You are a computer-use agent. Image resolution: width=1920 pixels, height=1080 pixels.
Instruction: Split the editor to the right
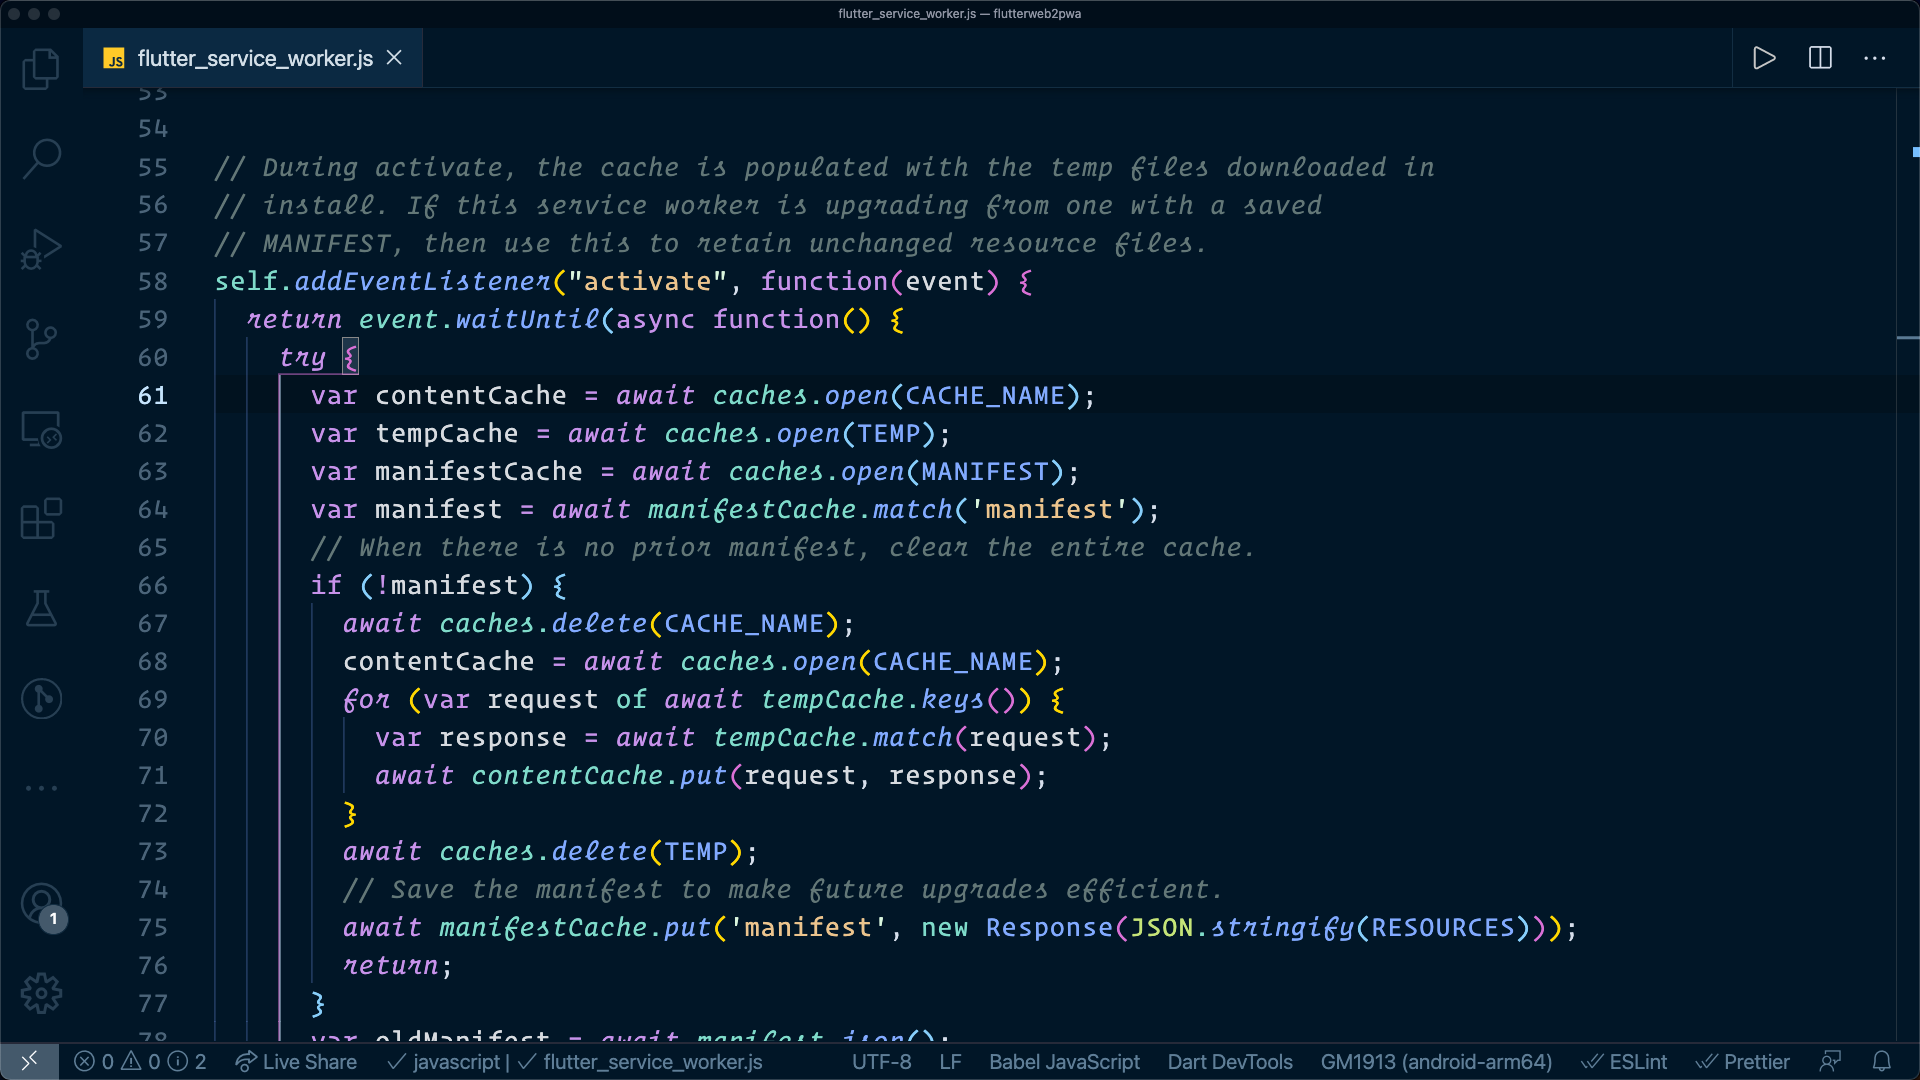click(1820, 58)
